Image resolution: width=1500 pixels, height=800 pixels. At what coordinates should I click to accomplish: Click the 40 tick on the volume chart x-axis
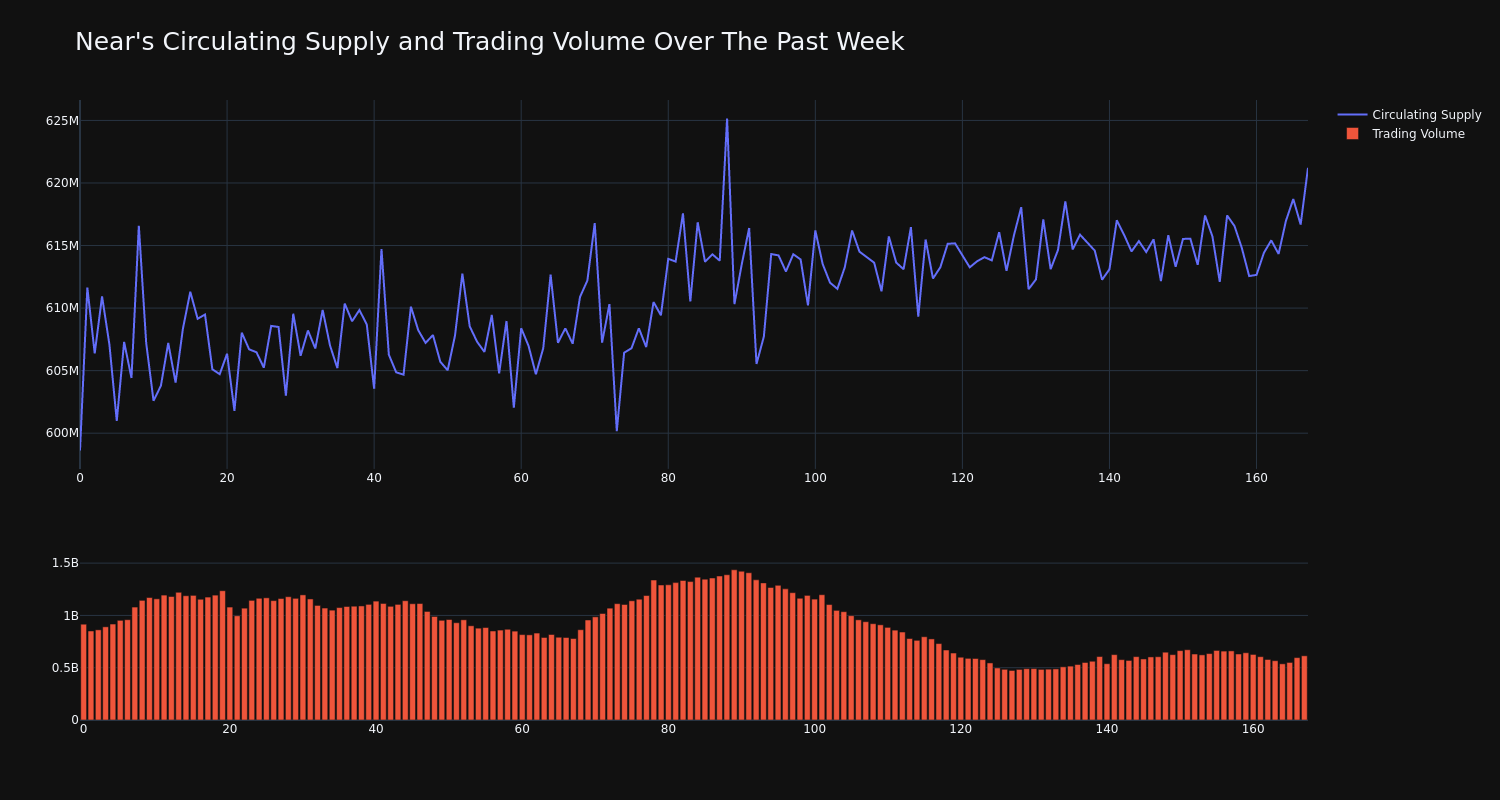tap(376, 729)
